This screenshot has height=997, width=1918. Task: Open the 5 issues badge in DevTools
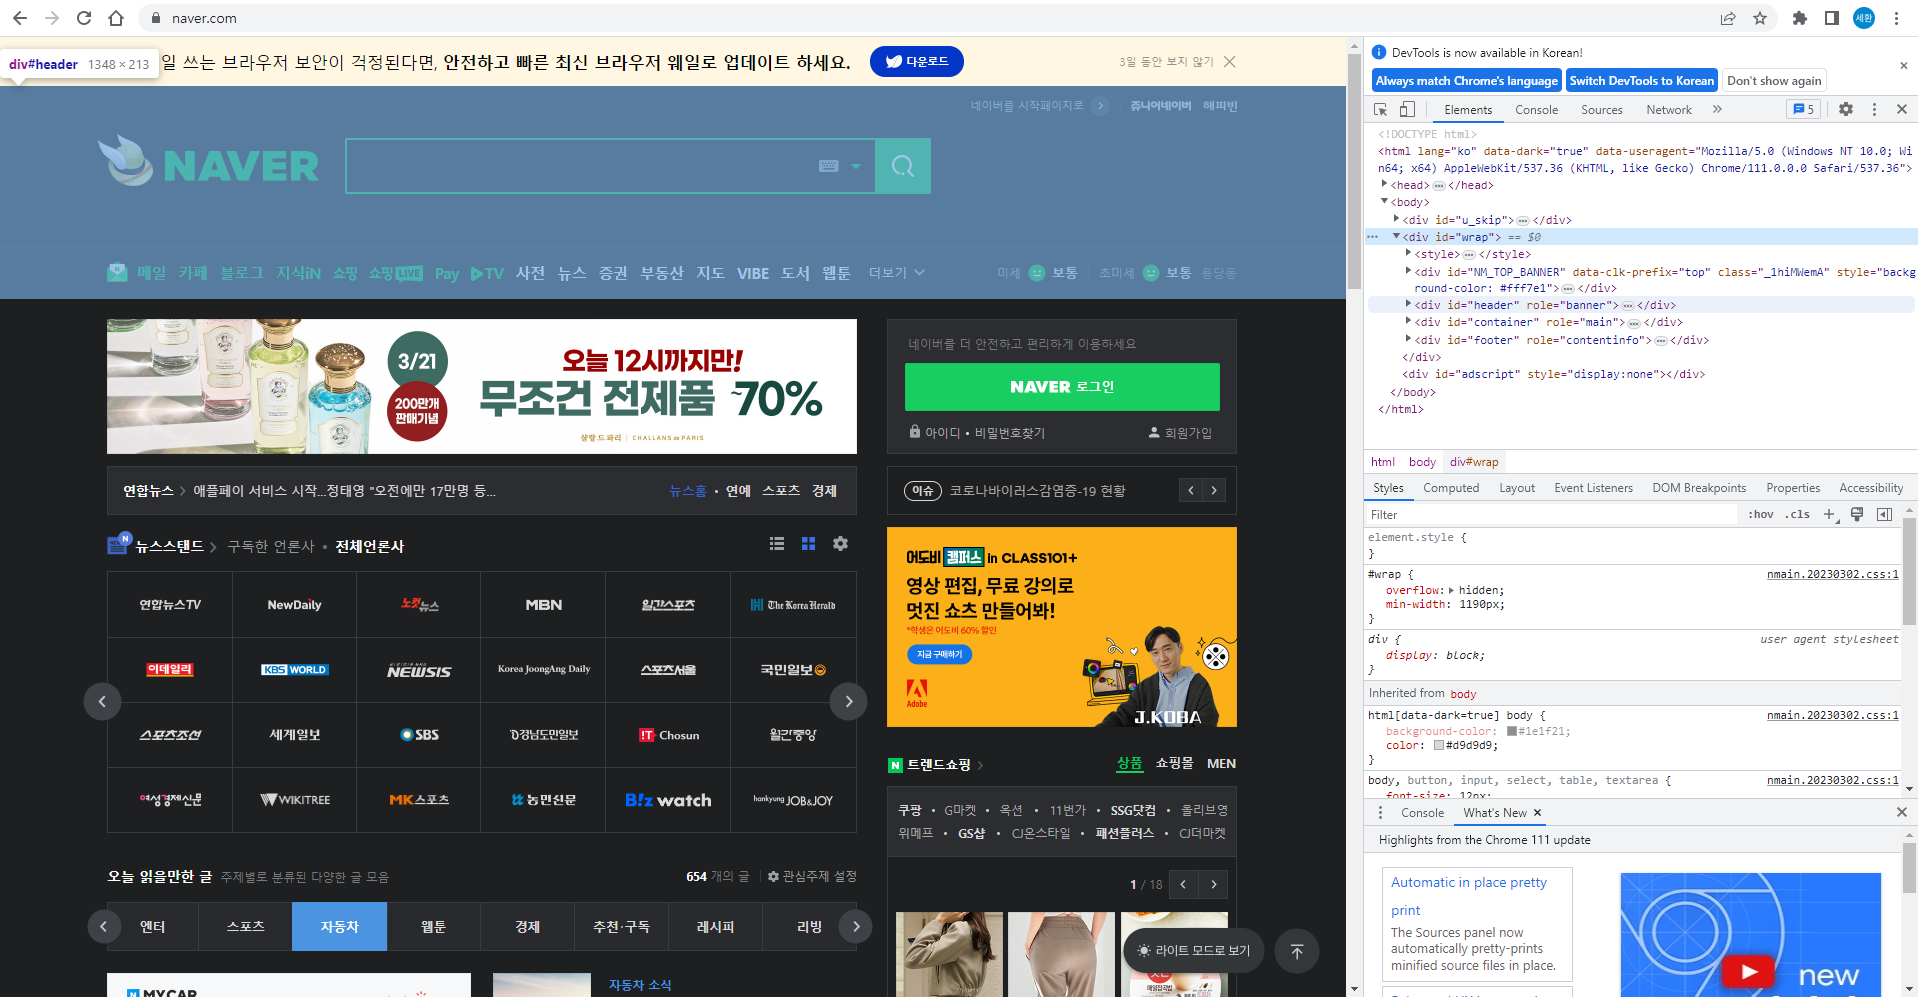point(1804,109)
